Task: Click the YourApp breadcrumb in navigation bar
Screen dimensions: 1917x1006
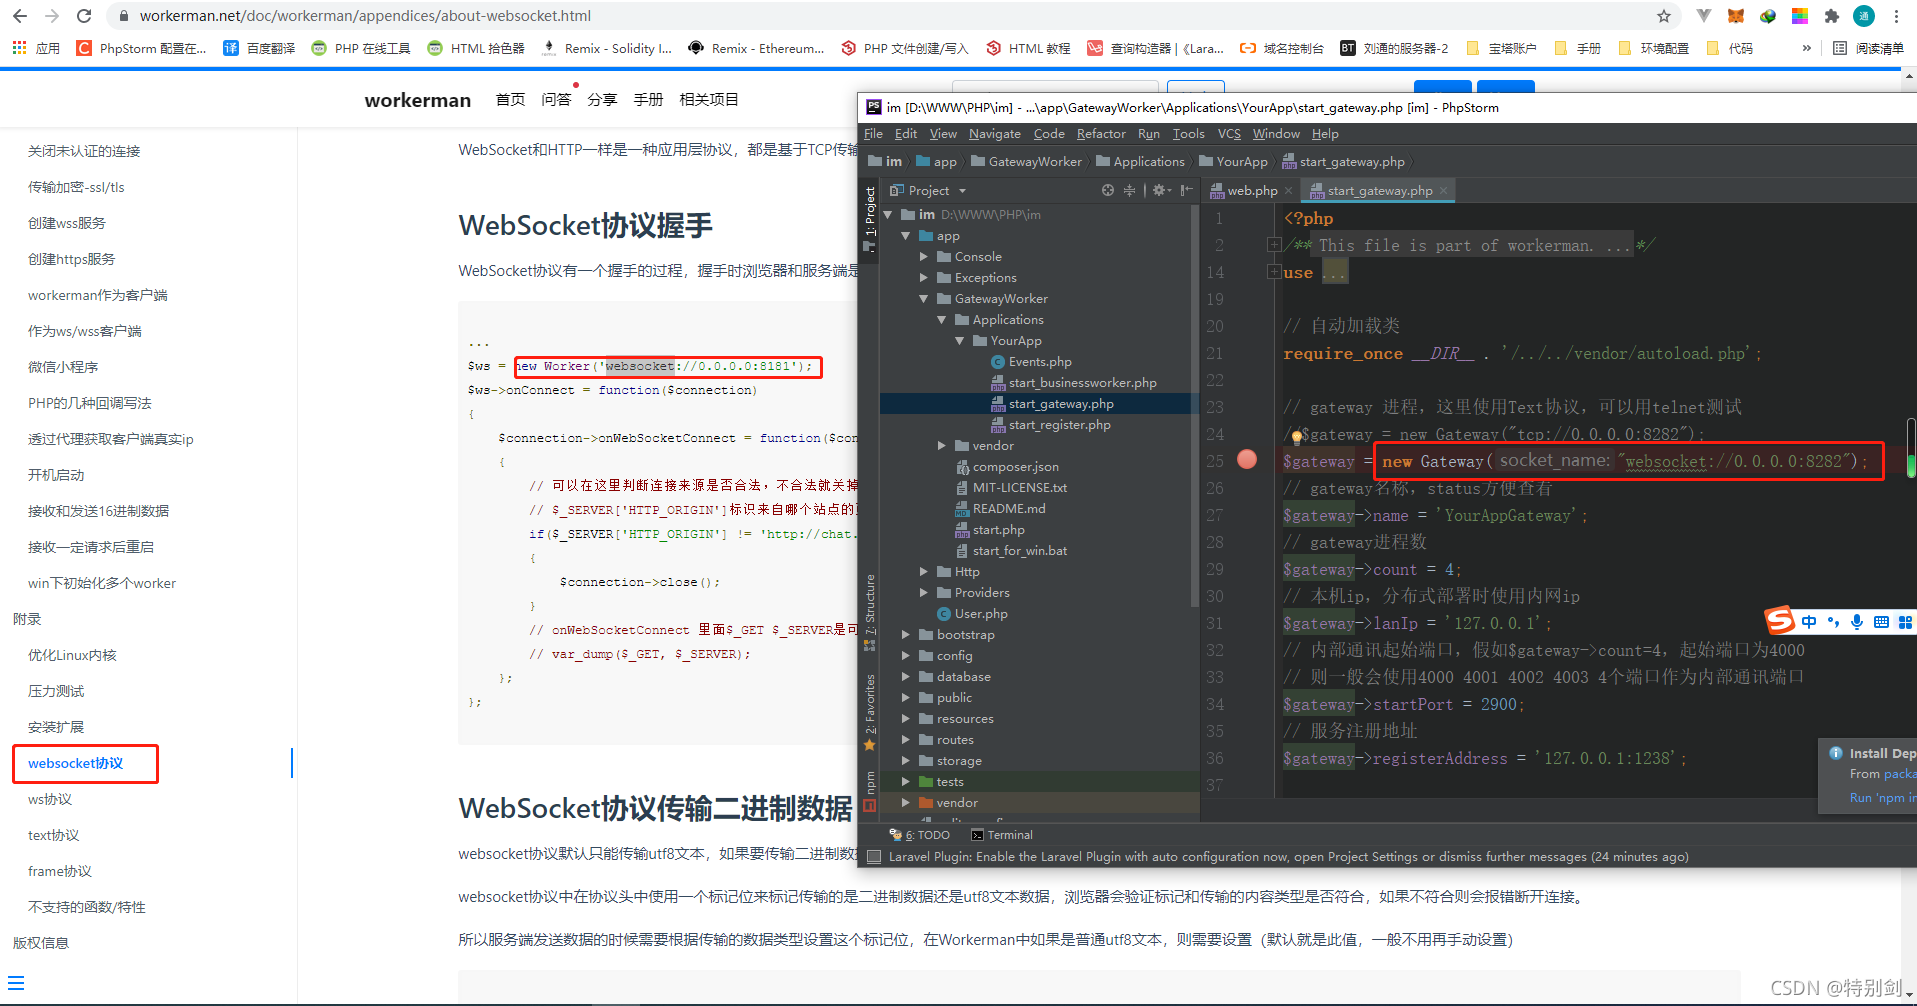Action: [x=1233, y=162]
